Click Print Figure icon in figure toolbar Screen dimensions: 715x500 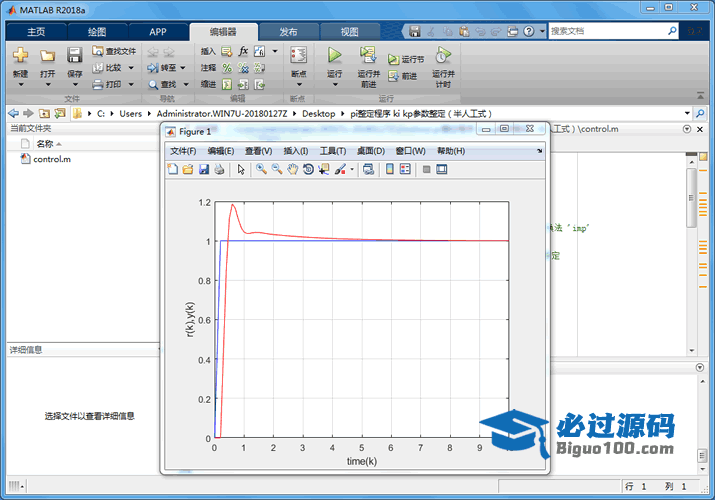[x=219, y=170]
